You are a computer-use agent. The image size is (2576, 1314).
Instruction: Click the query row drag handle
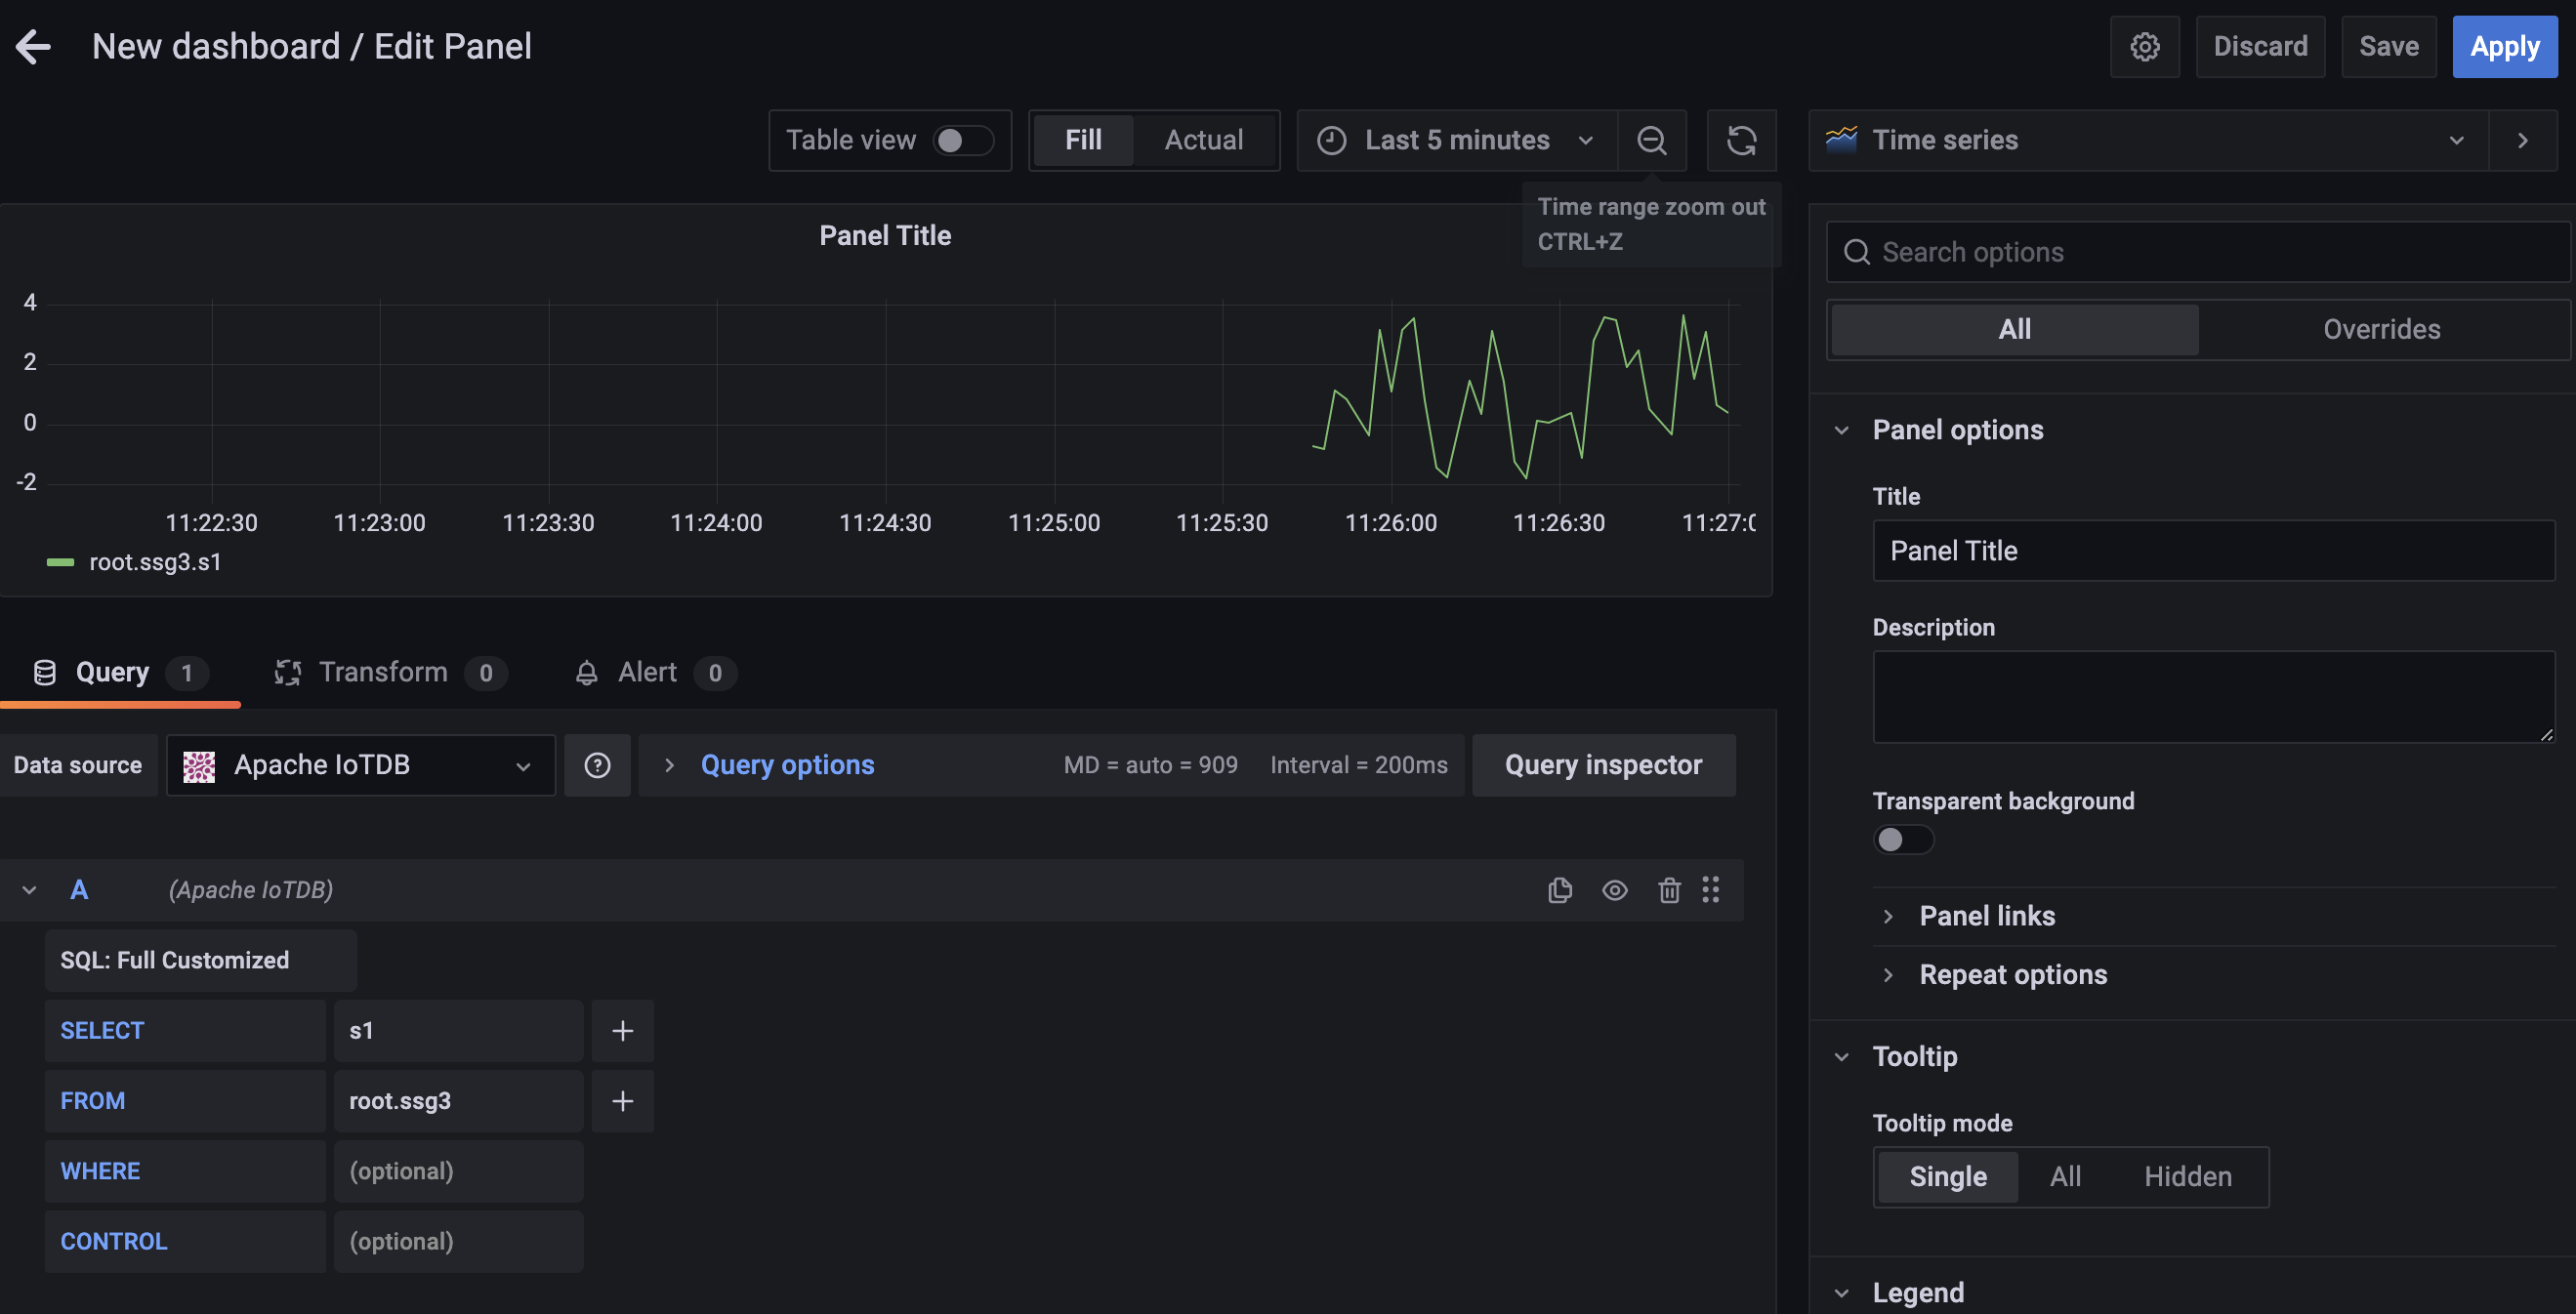click(1710, 889)
